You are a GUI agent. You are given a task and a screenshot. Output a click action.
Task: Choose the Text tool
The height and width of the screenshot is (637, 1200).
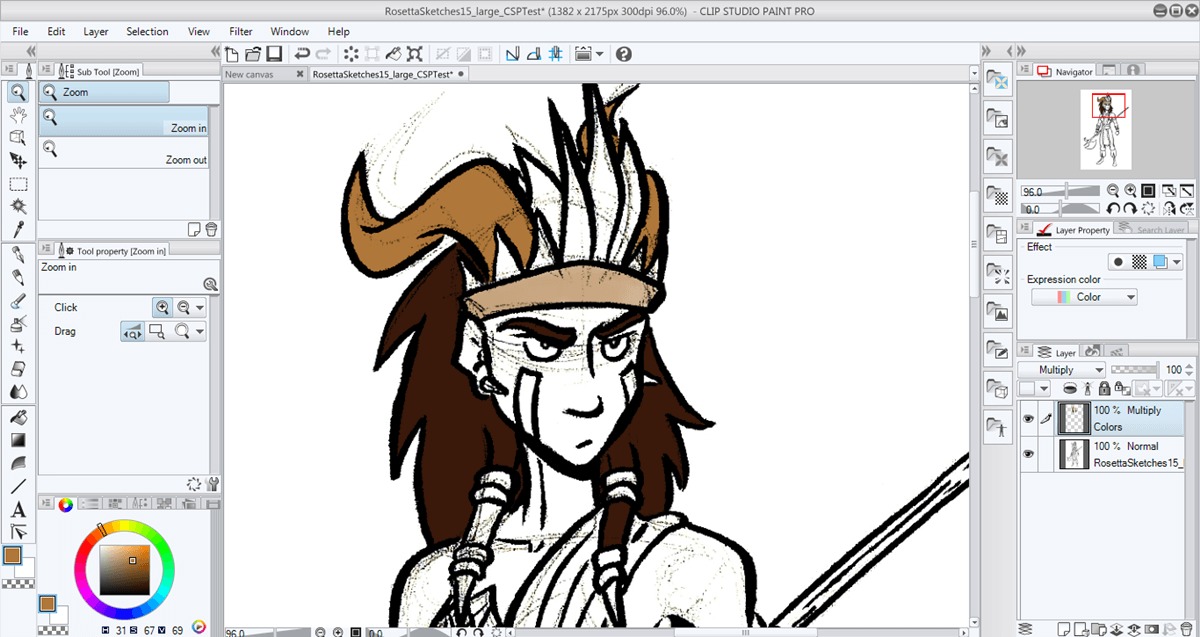[x=17, y=510]
